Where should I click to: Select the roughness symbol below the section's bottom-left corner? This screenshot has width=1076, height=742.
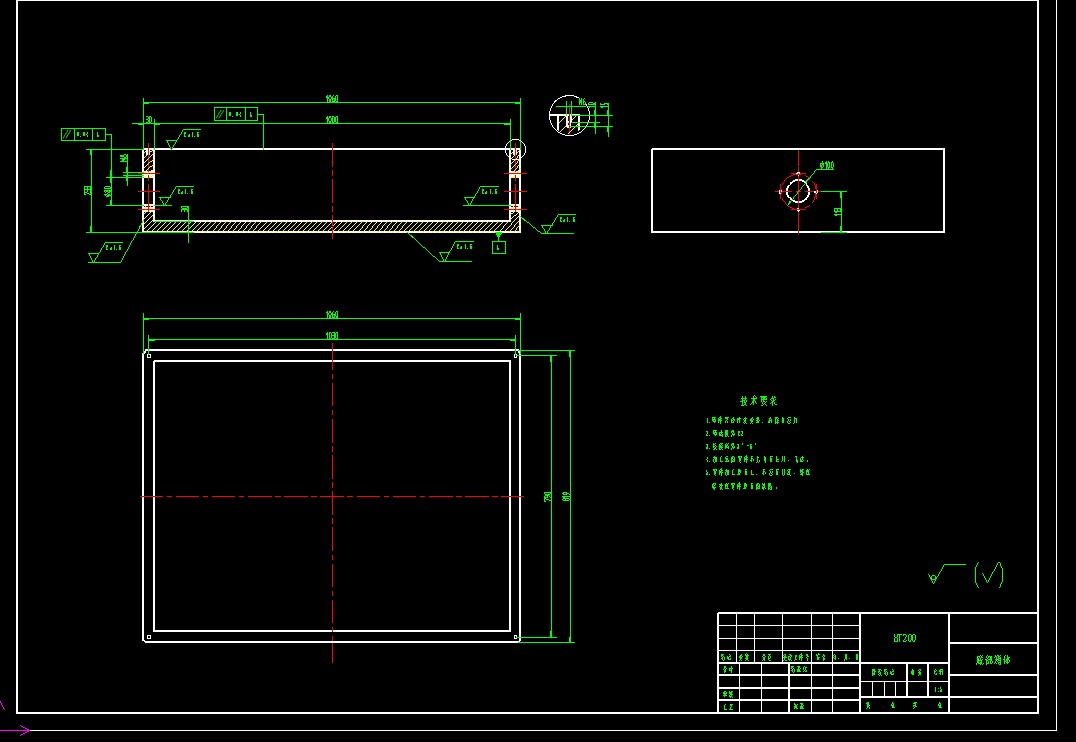(107, 252)
